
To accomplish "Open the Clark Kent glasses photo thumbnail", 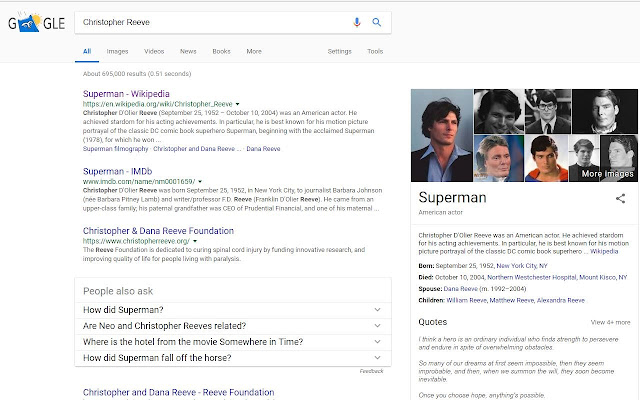I will 548,111.
